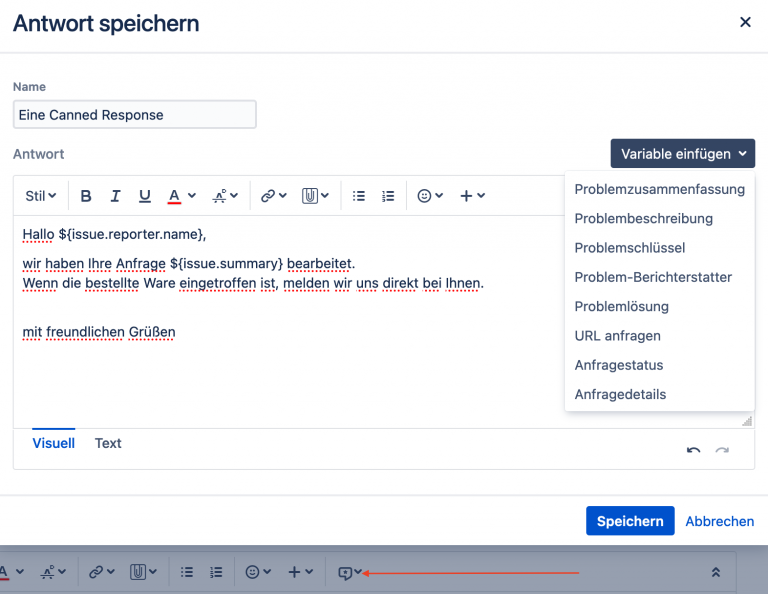Choose Problemzusammenfassung from variable list
Screen dimensions: 768x594
(659, 189)
